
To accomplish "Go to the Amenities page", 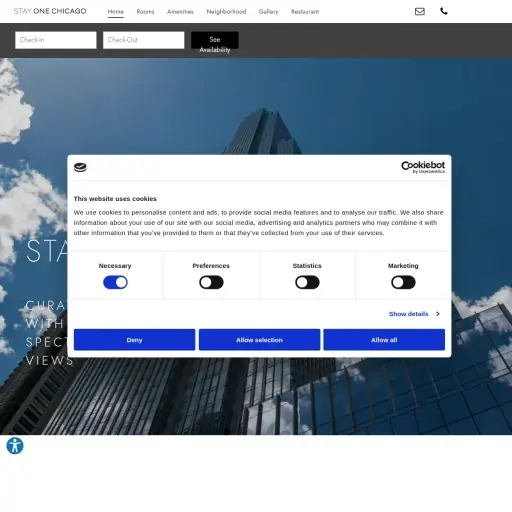I will 180,12.
